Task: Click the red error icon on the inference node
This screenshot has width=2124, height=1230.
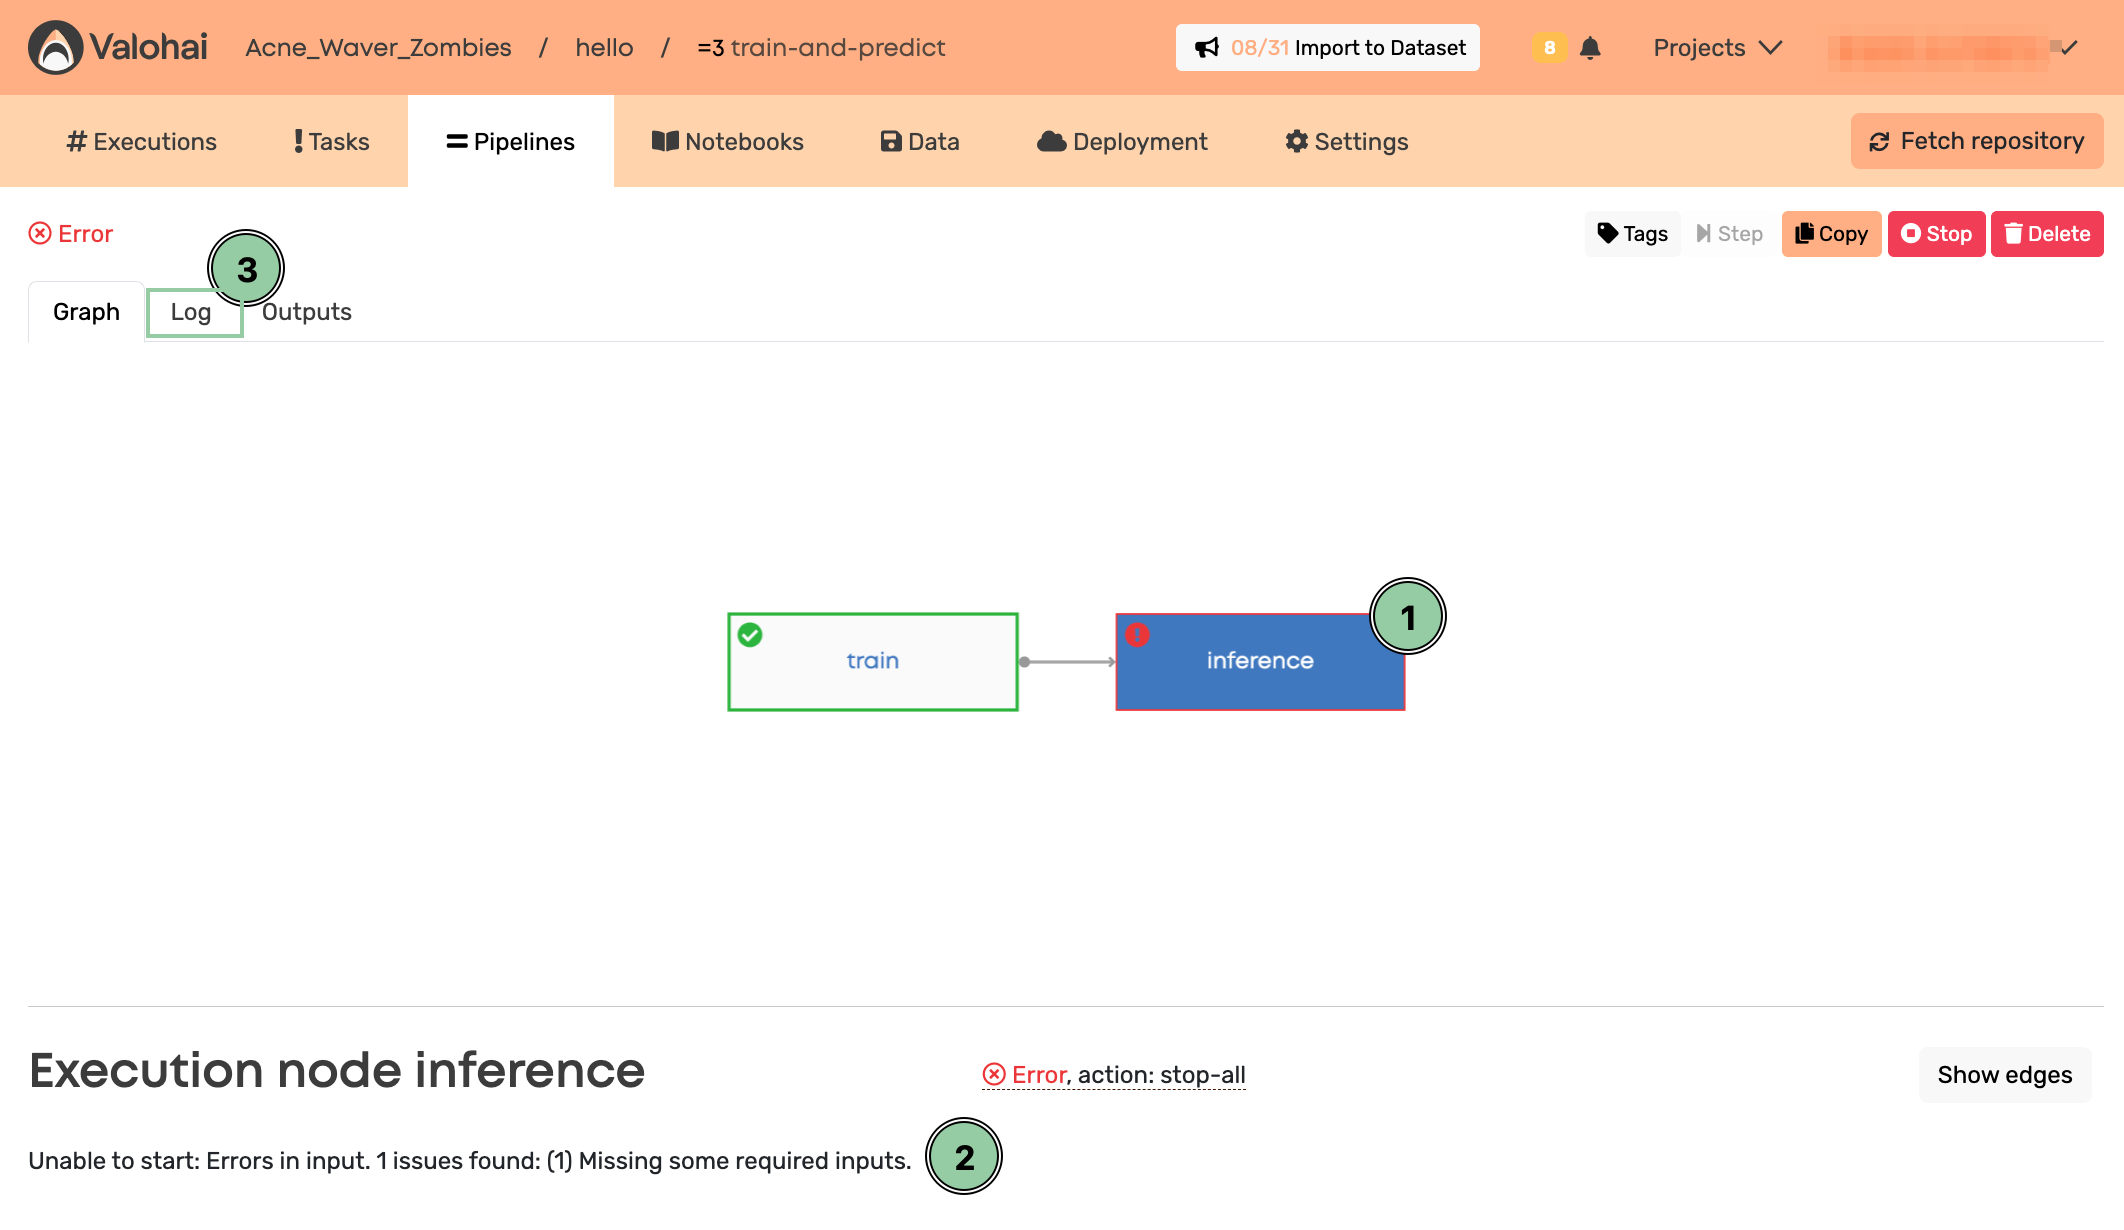Action: (x=1137, y=635)
